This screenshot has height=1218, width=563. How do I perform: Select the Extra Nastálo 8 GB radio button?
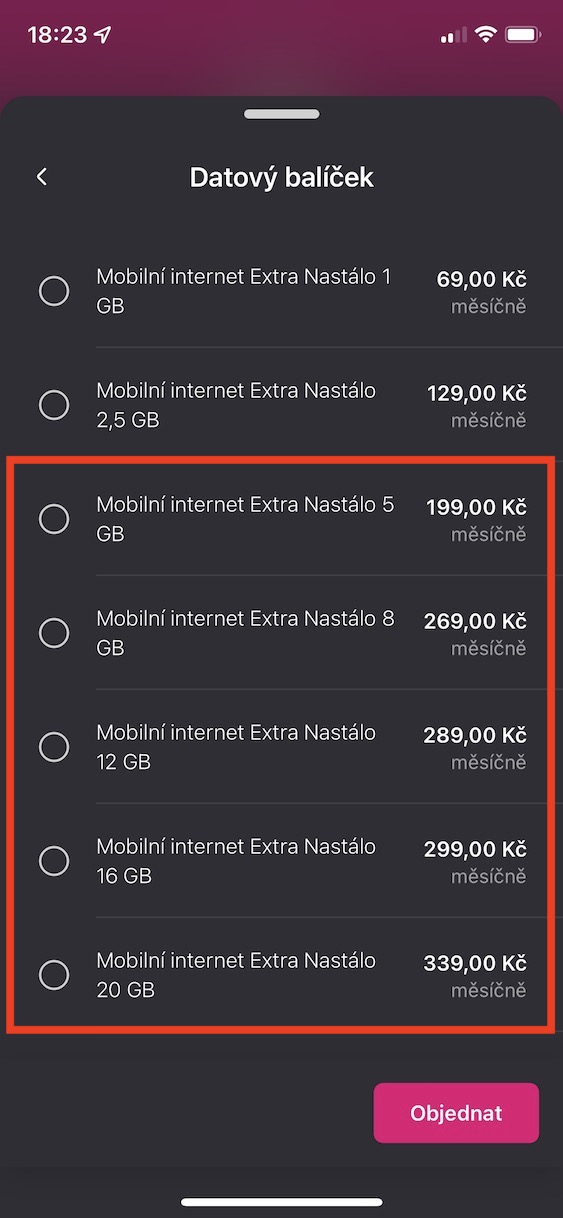54,633
